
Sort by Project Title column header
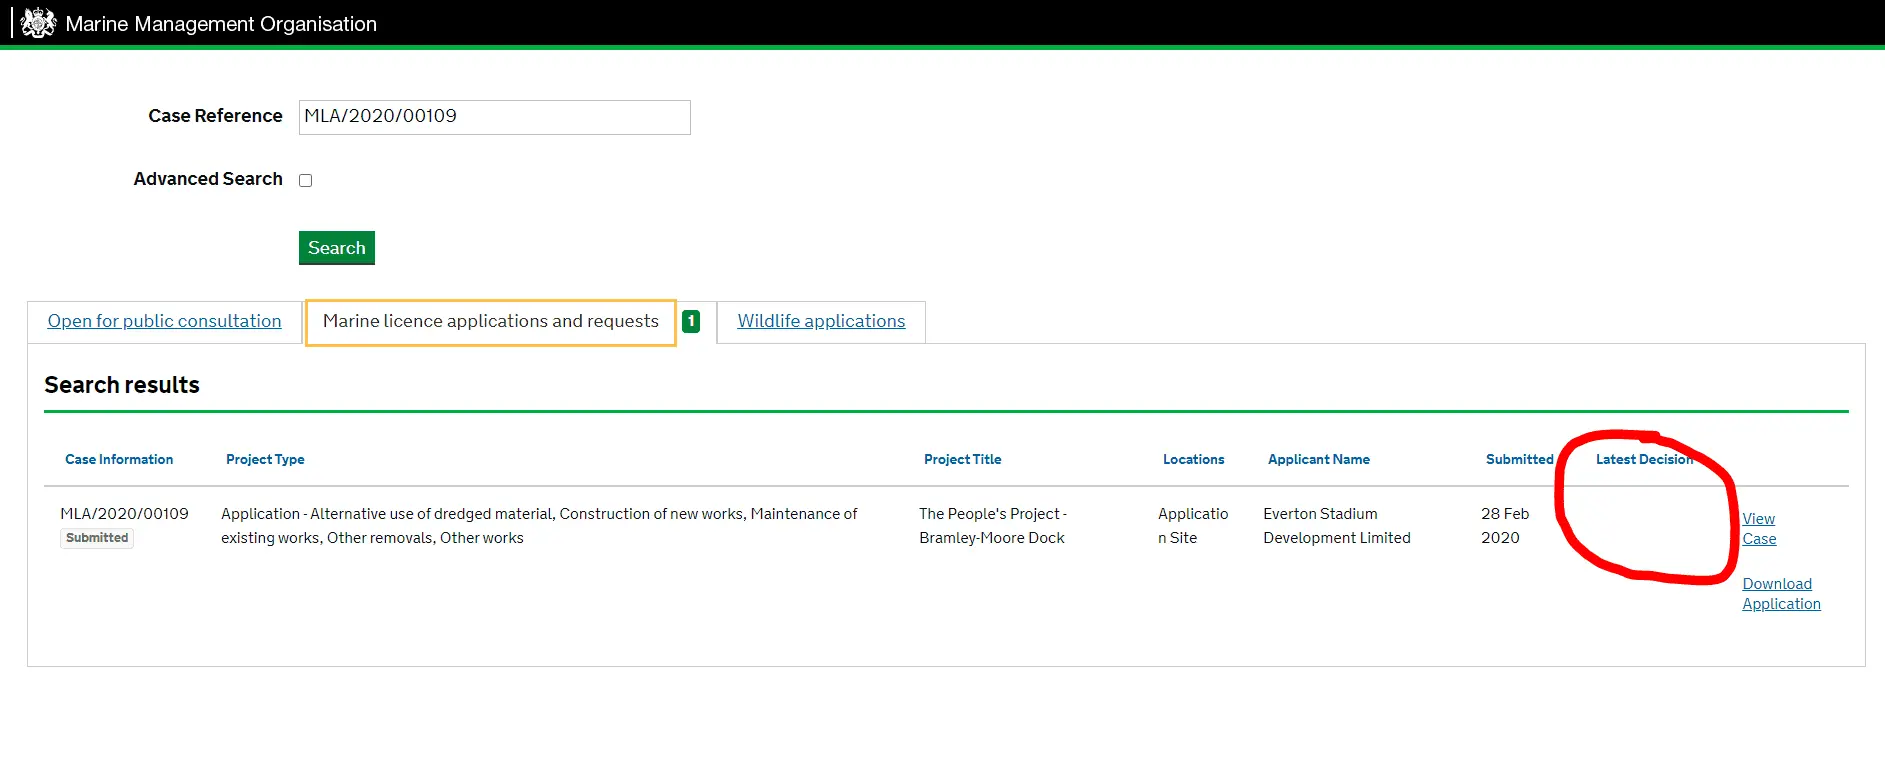pyautogui.click(x=962, y=460)
